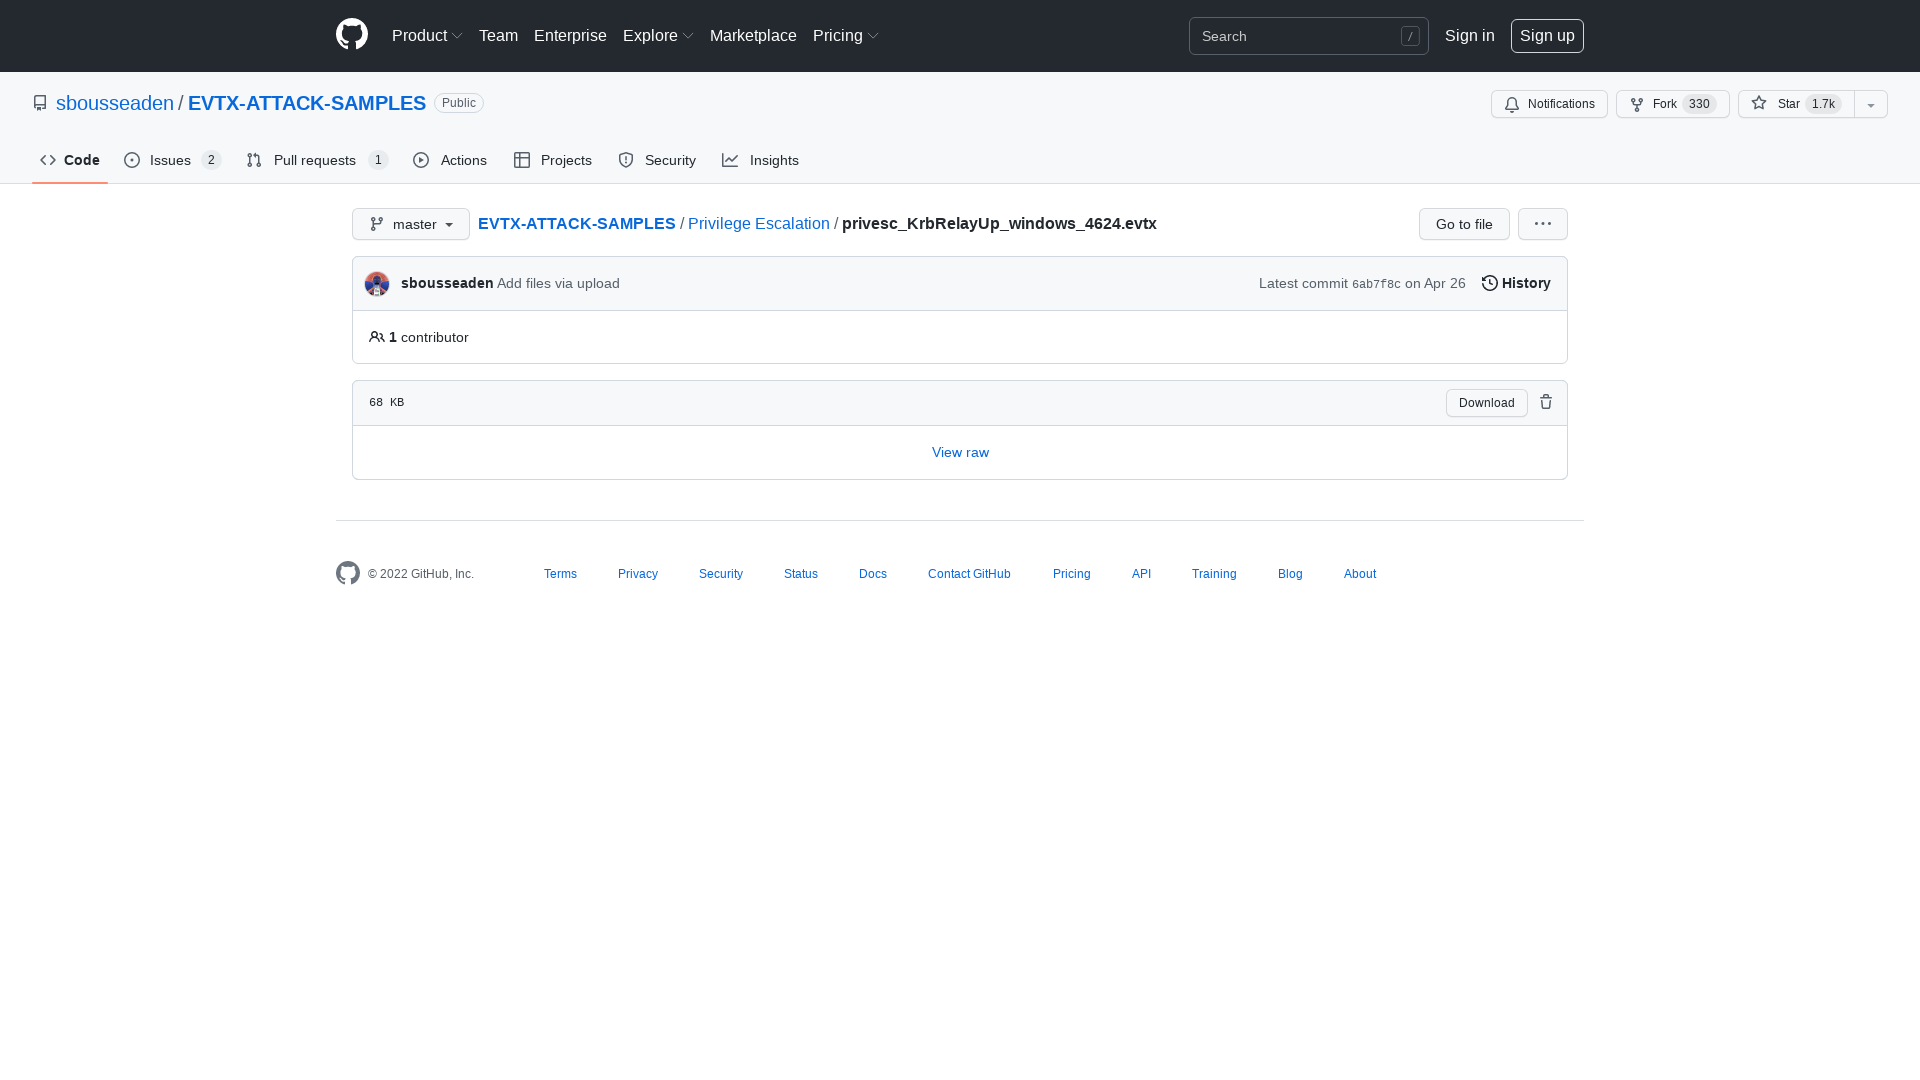Open the Insights tab
Viewport: 1920px width, 1080px height.
click(x=760, y=160)
